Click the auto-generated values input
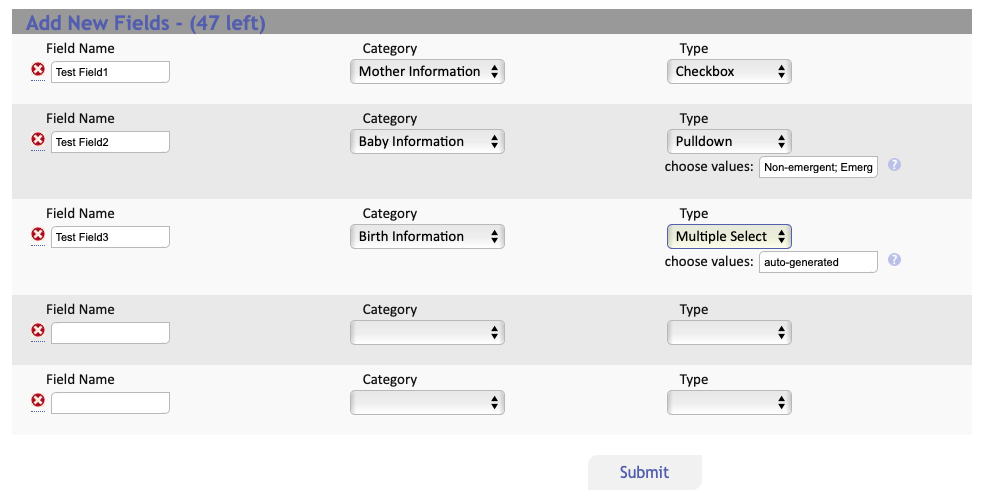The width and height of the screenshot is (983, 497). [818, 262]
